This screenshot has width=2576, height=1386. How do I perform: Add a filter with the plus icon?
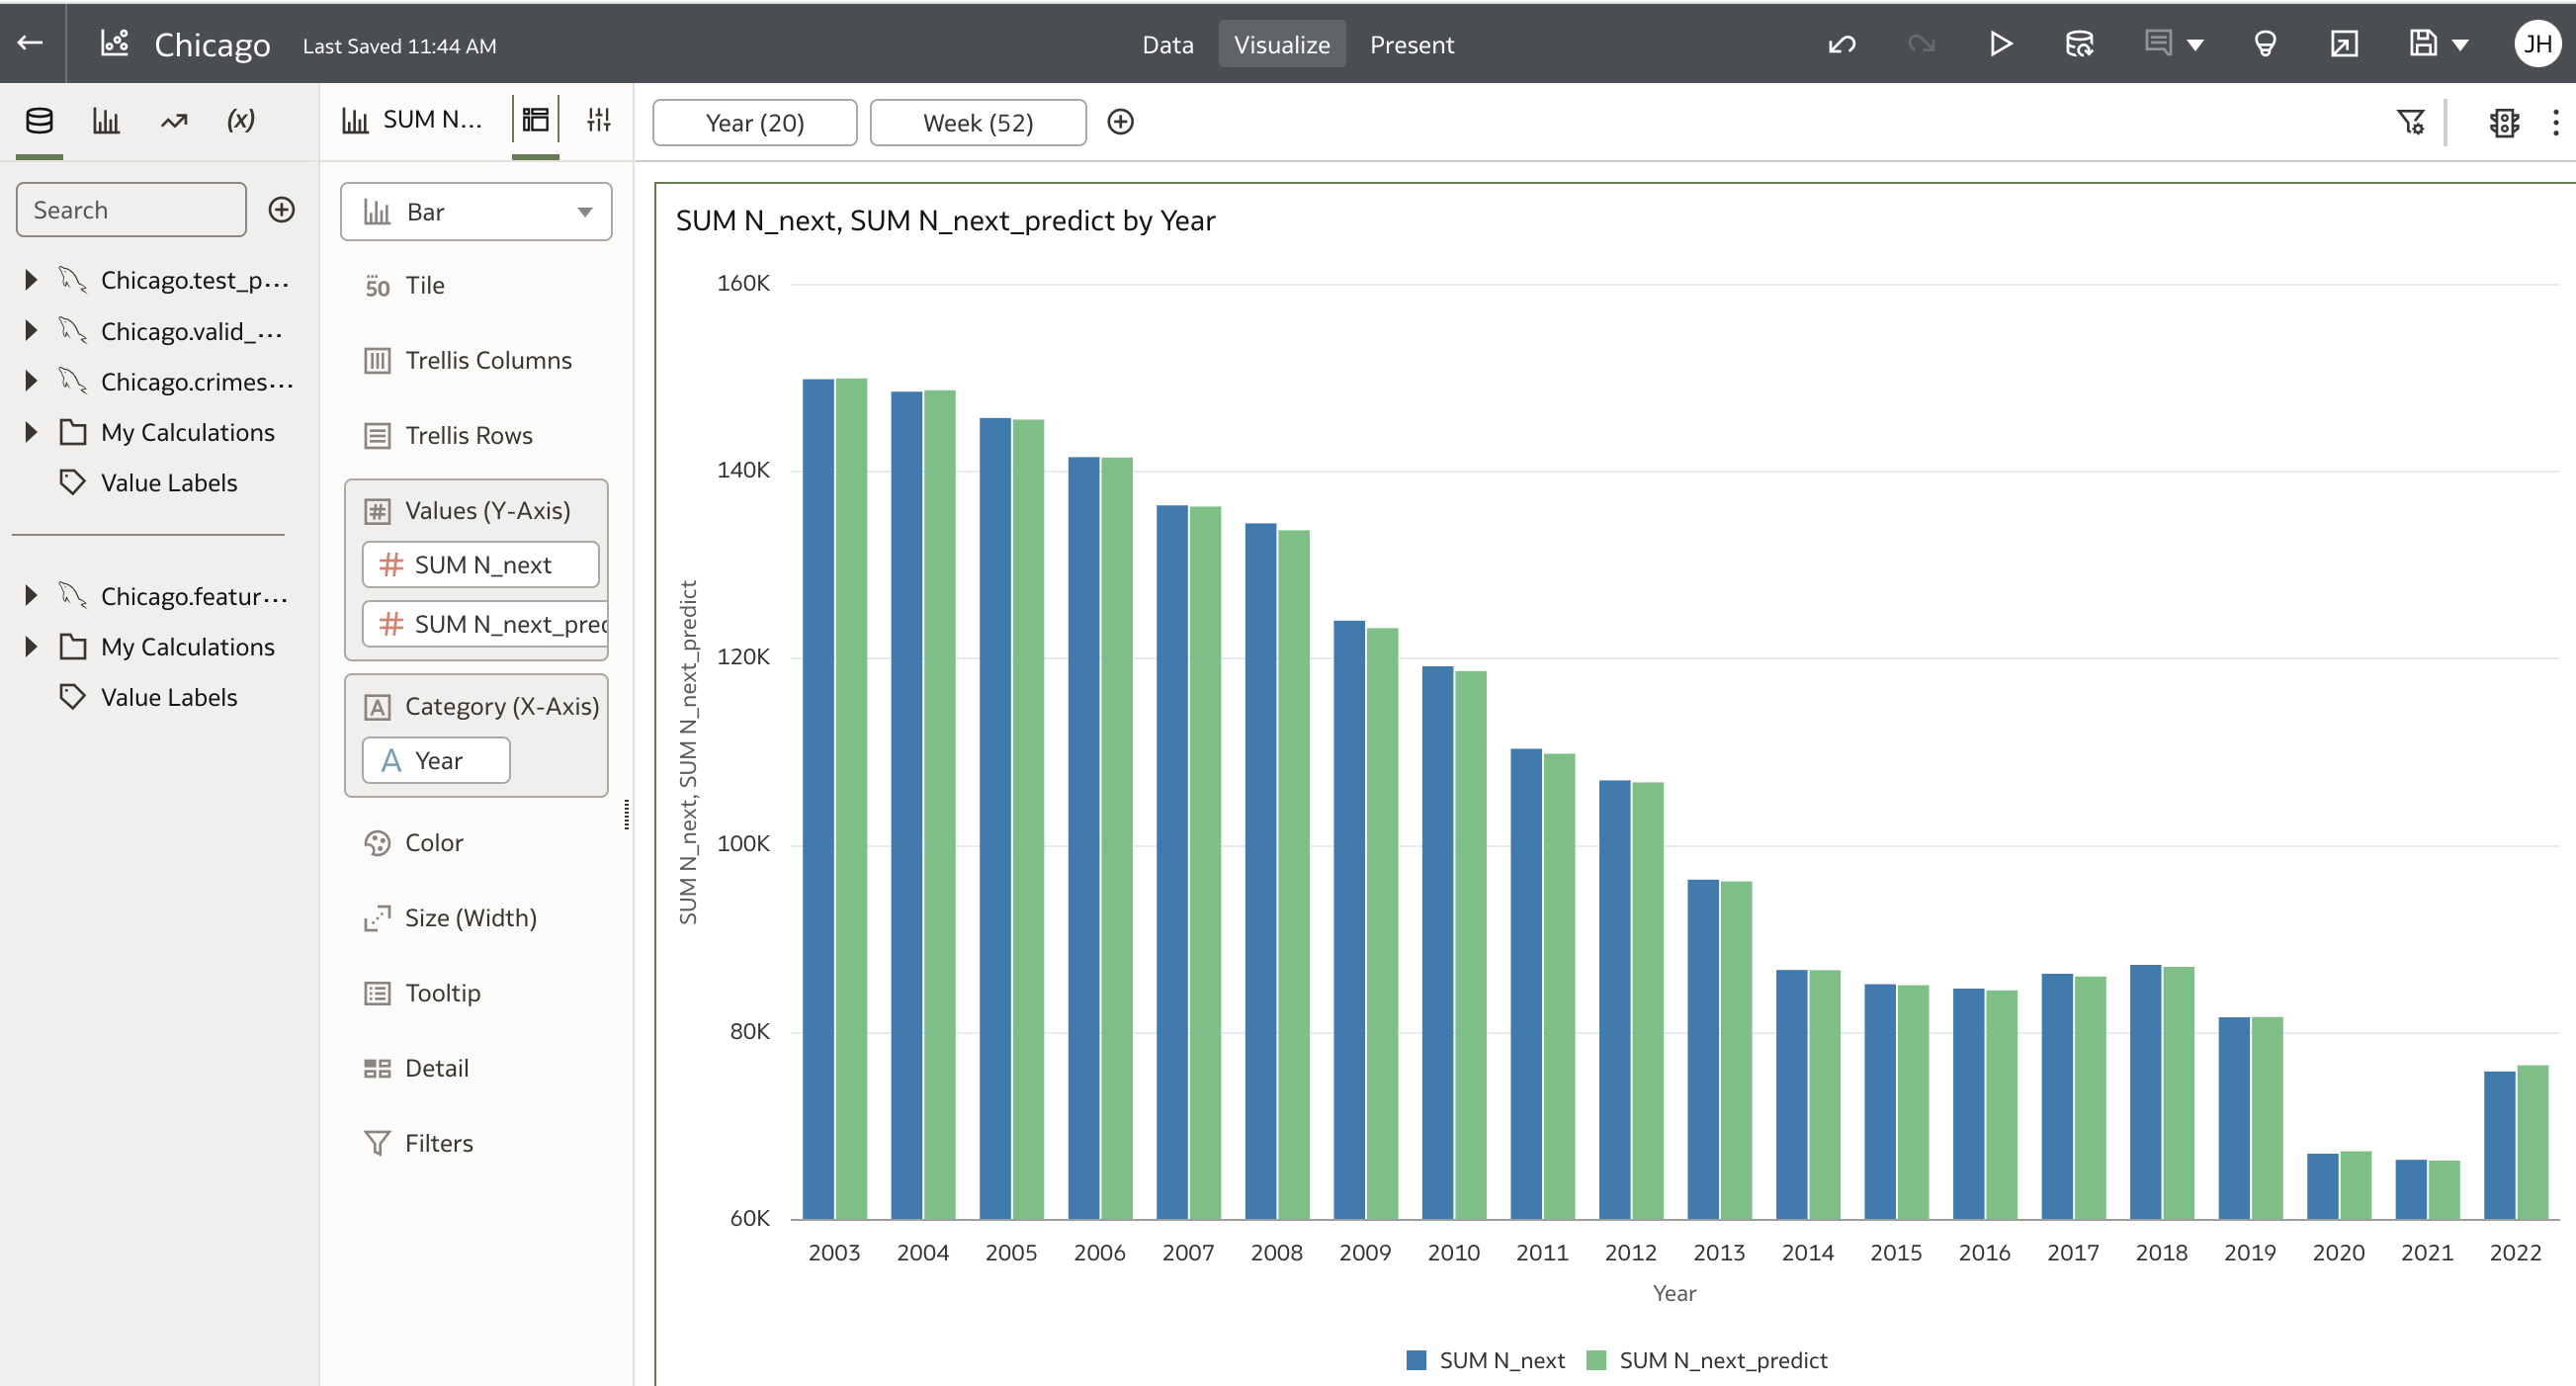point(1120,122)
